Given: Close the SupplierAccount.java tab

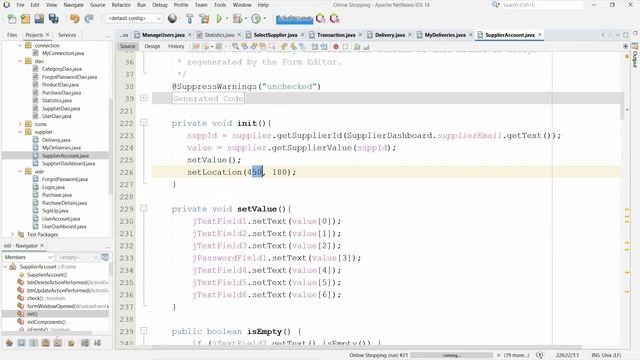Looking at the screenshot, I should [540, 35].
